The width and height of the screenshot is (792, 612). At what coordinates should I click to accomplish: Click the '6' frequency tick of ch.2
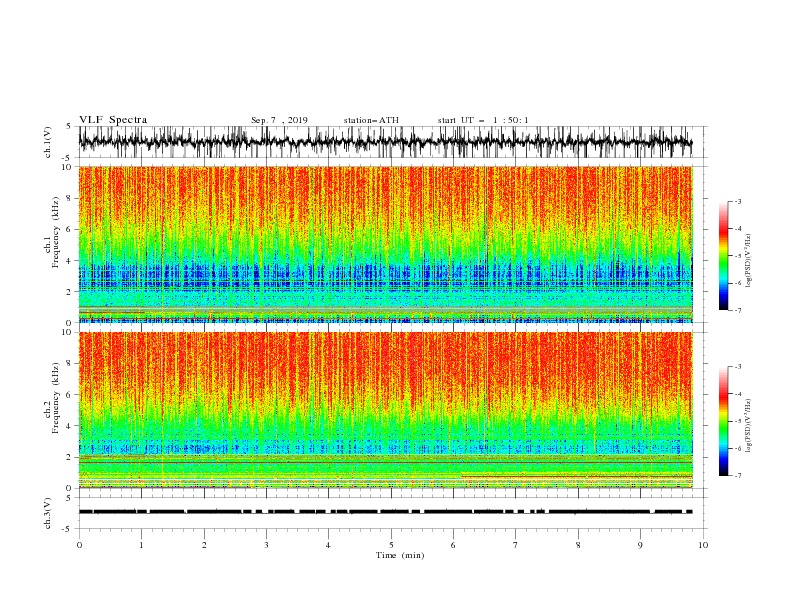point(70,395)
